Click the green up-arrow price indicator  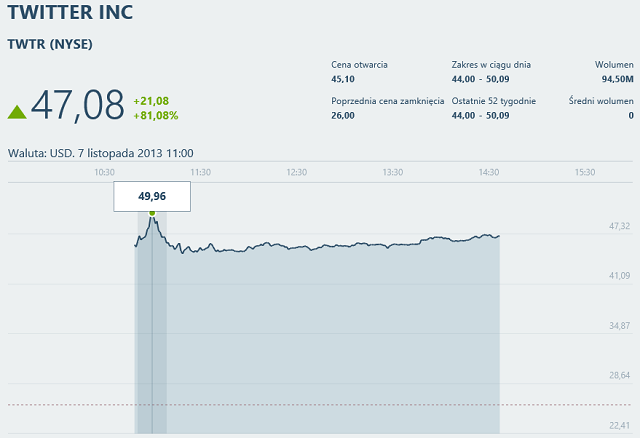[17, 112]
